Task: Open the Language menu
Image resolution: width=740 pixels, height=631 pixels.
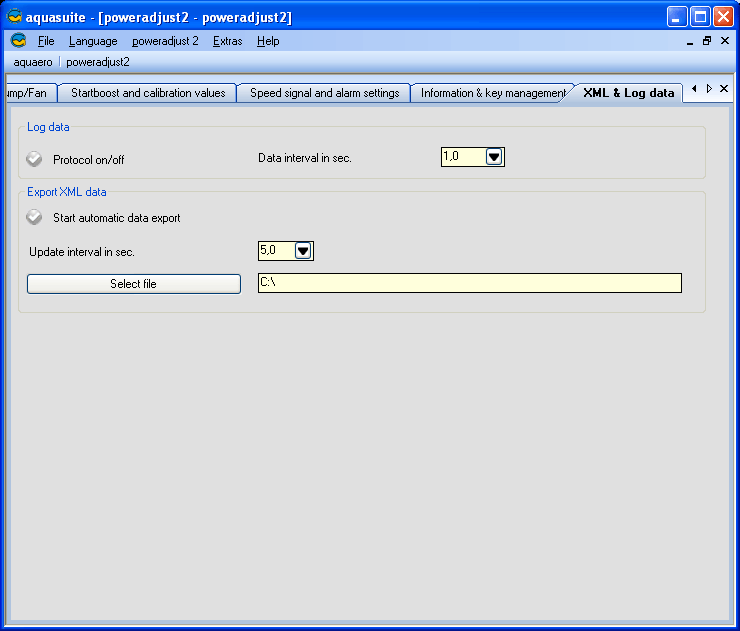Action: point(93,41)
